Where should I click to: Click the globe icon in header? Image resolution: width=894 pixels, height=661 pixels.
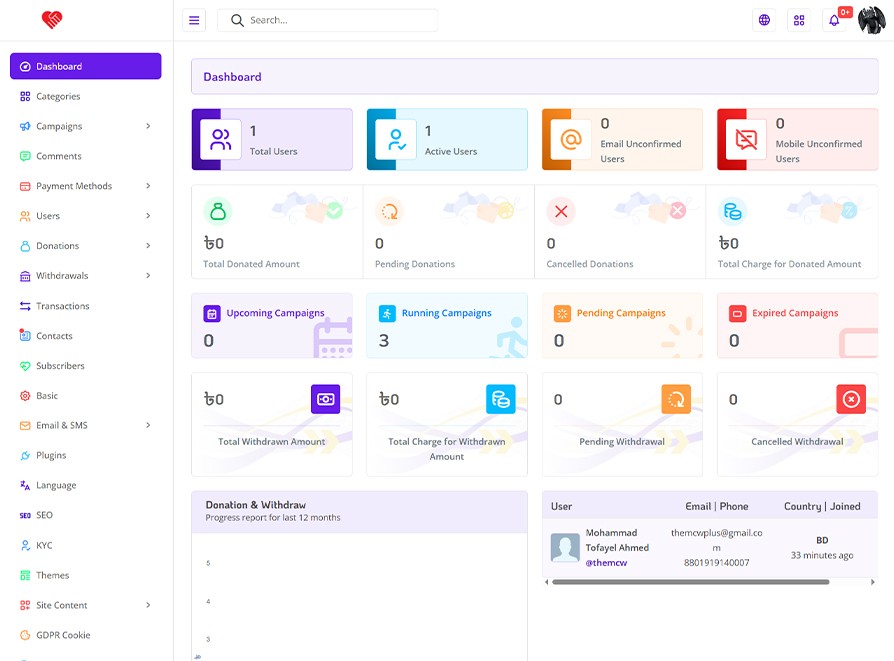(764, 20)
